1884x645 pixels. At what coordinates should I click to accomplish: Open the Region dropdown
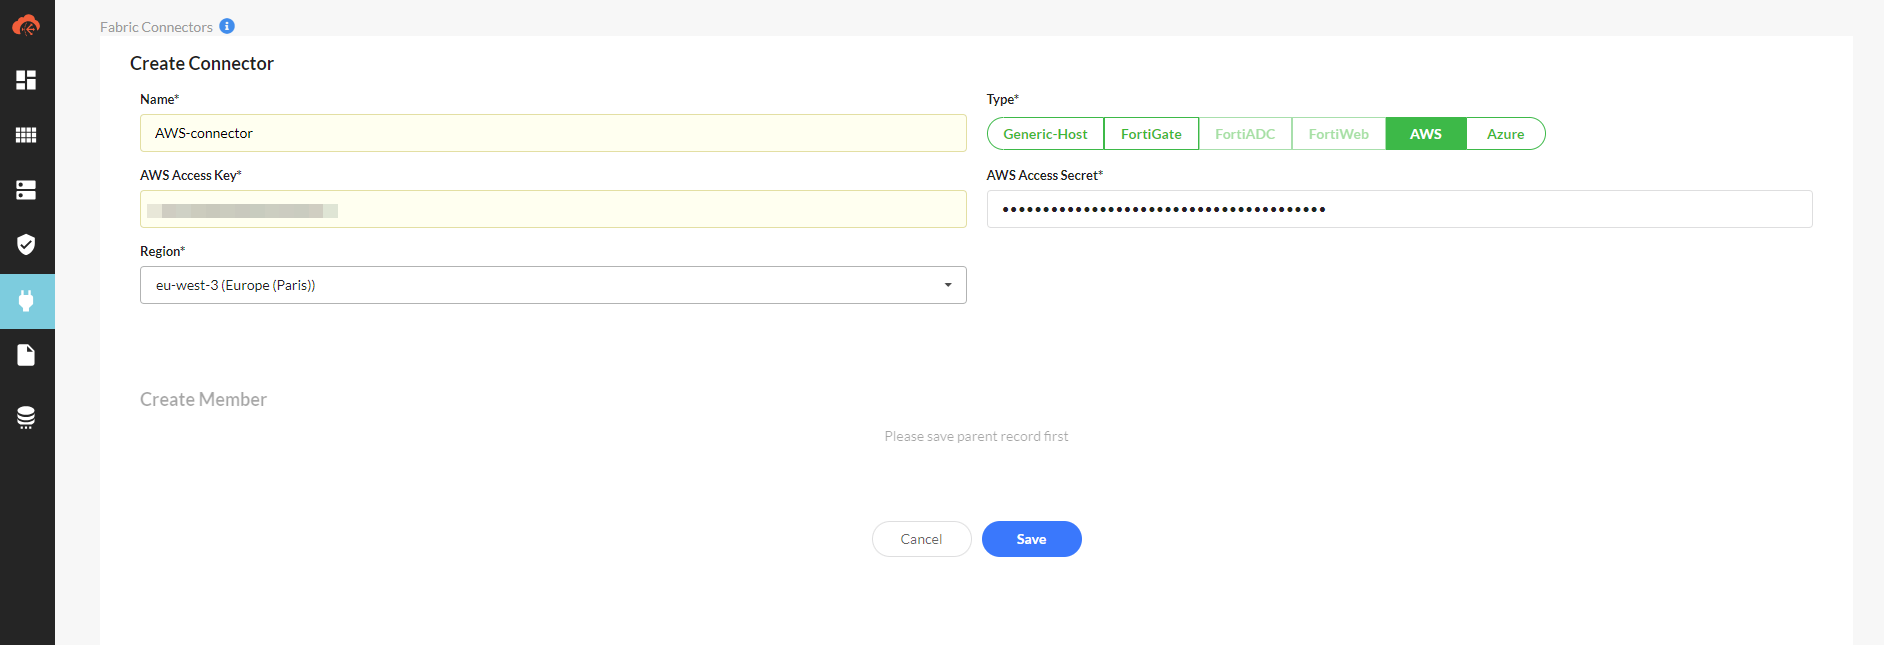552,285
